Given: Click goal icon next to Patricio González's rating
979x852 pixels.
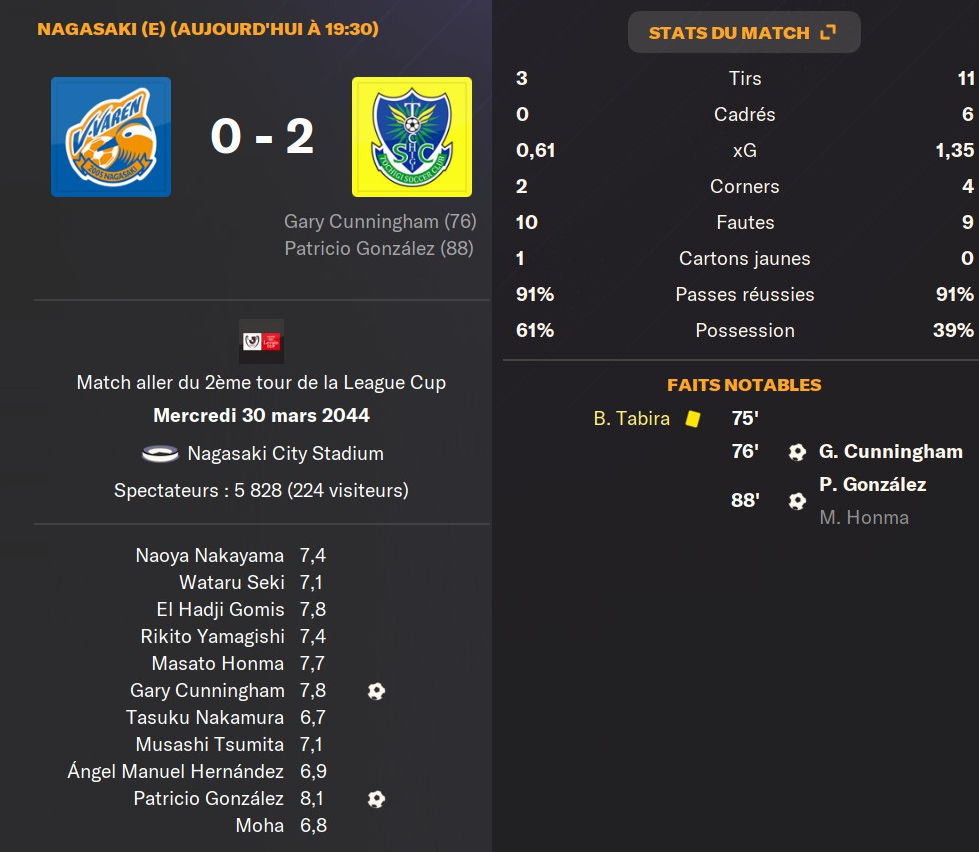Looking at the screenshot, I should click(x=376, y=799).
